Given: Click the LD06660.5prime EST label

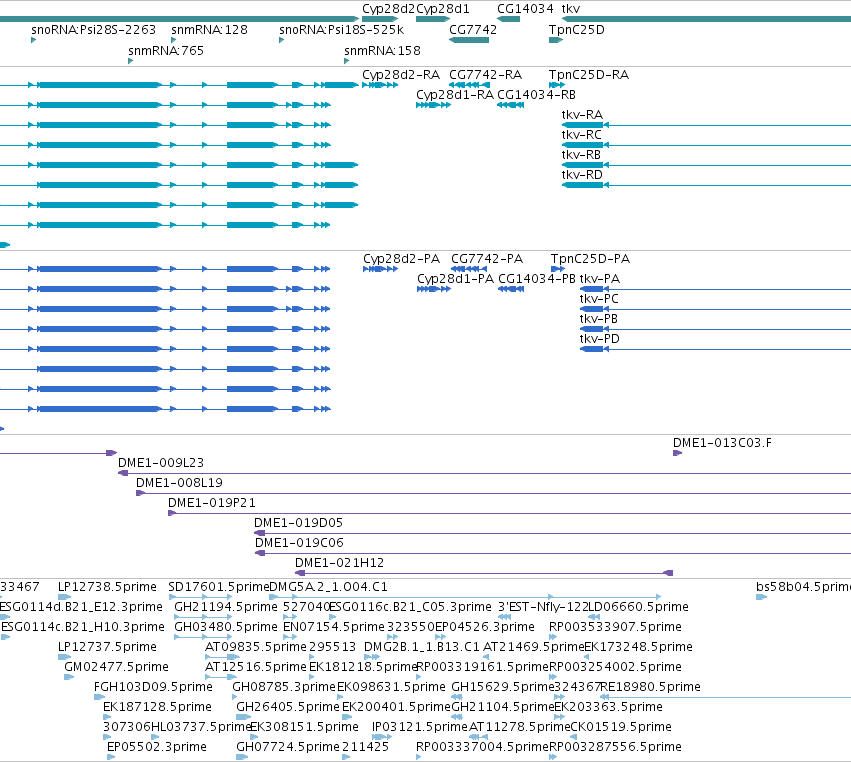Looking at the screenshot, I should coord(638,607).
